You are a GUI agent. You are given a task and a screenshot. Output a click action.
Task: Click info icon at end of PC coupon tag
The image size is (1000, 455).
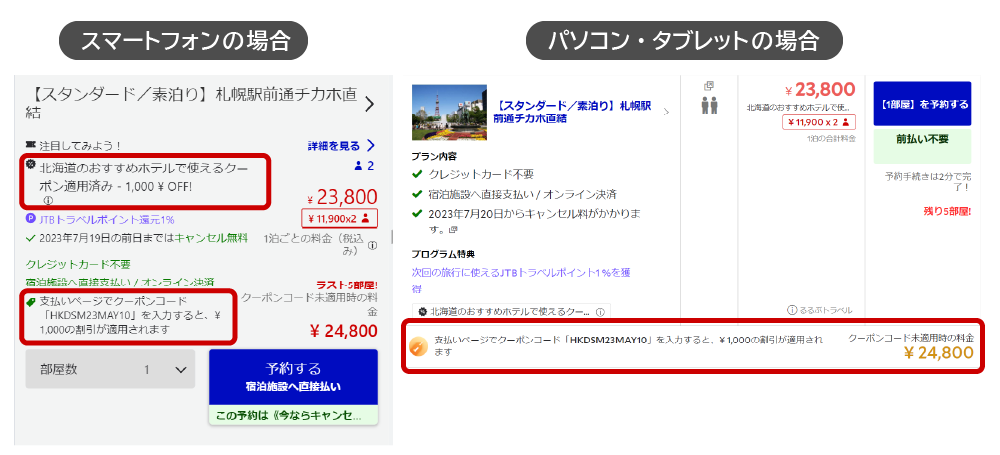tap(599, 312)
